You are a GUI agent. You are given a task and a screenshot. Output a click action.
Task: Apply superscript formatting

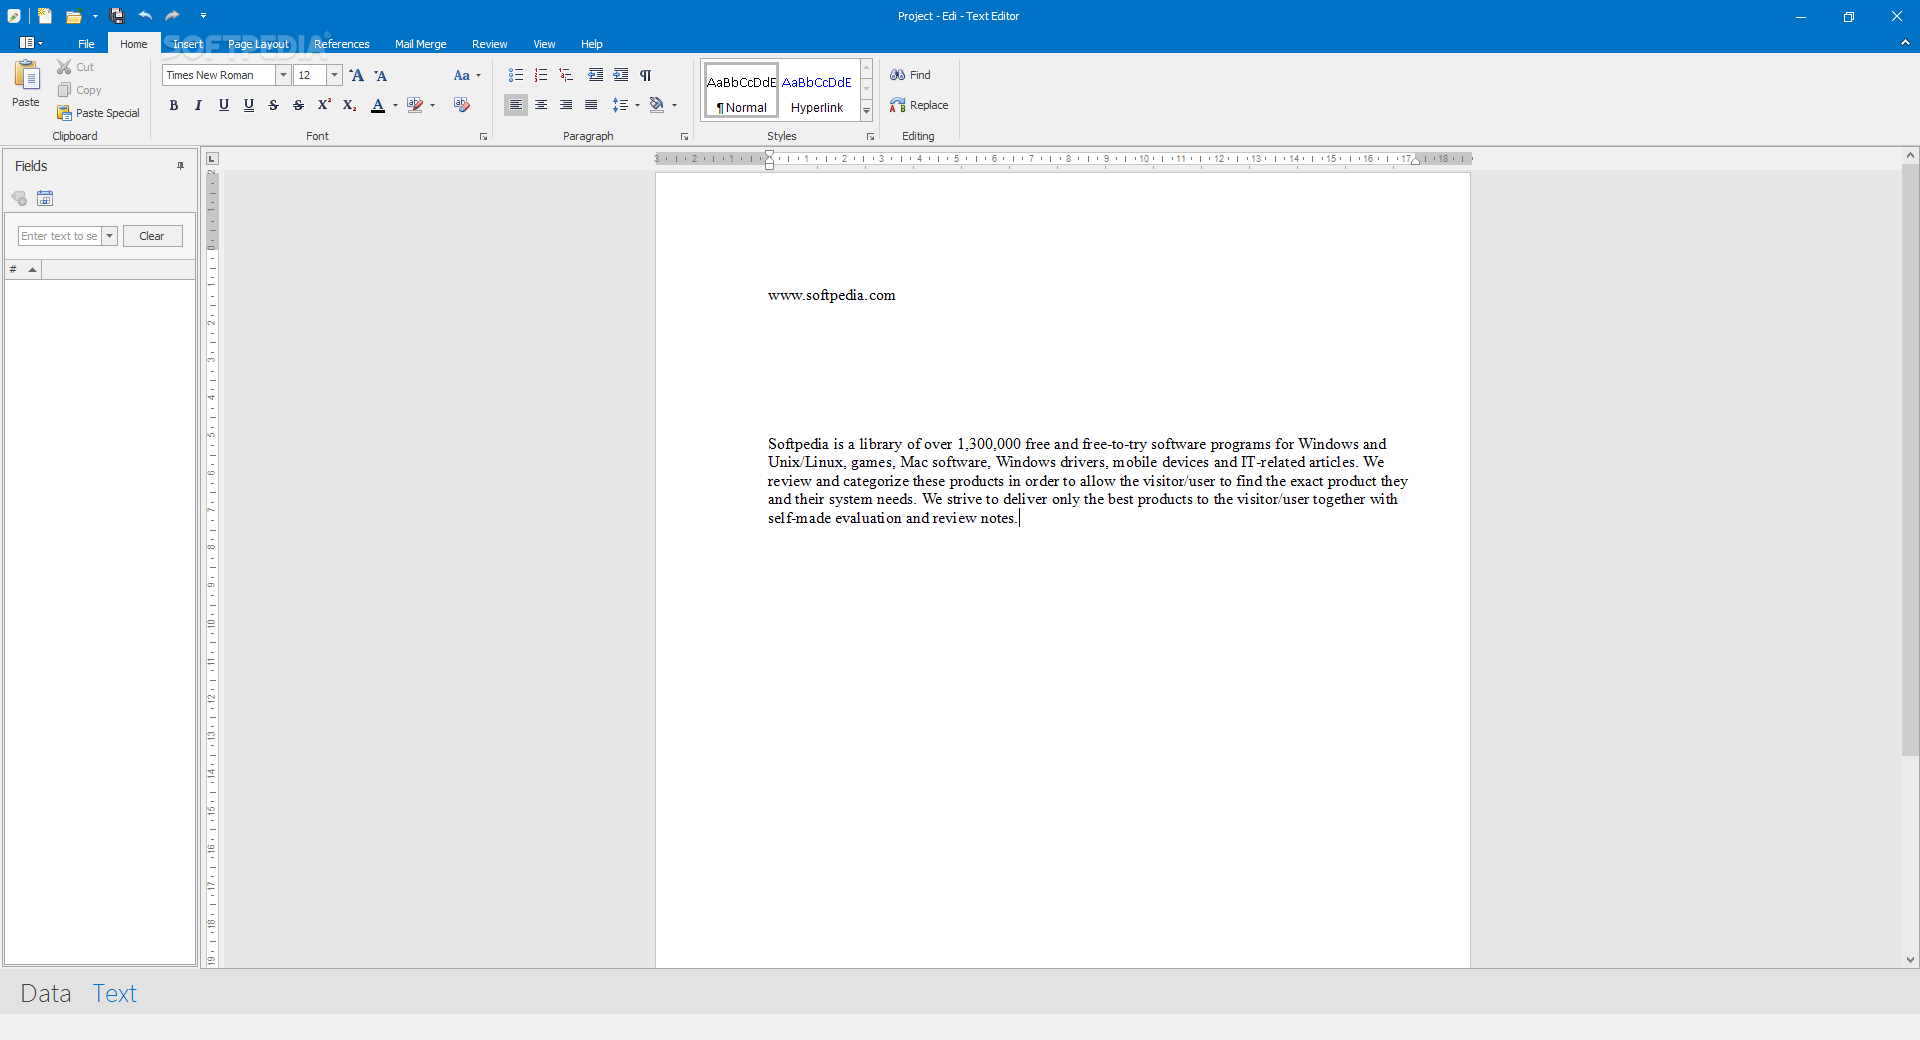coord(324,105)
